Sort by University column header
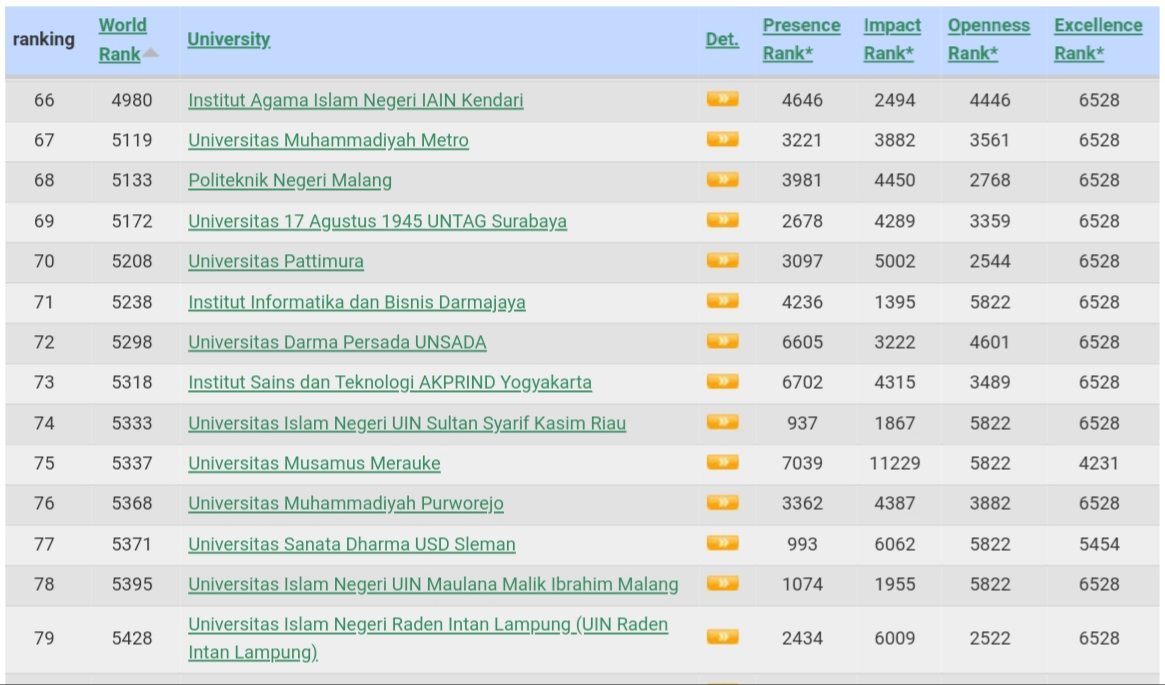The height and width of the screenshot is (685, 1165). (228, 39)
